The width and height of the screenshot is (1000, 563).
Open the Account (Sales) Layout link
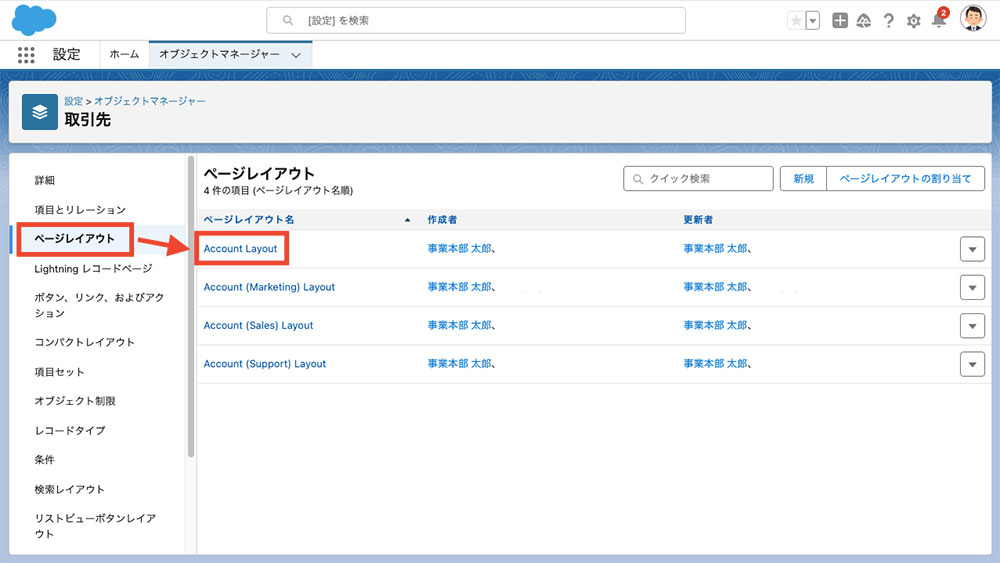click(258, 325)
